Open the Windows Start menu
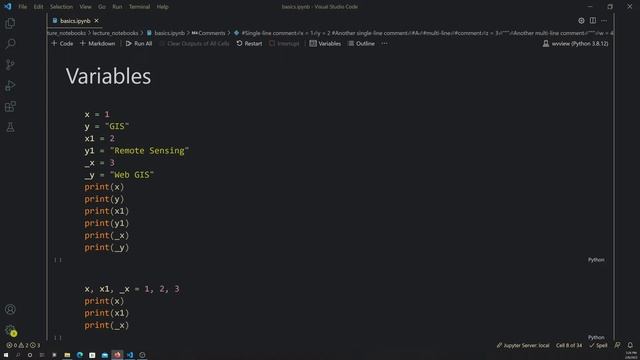 point(6,355)
